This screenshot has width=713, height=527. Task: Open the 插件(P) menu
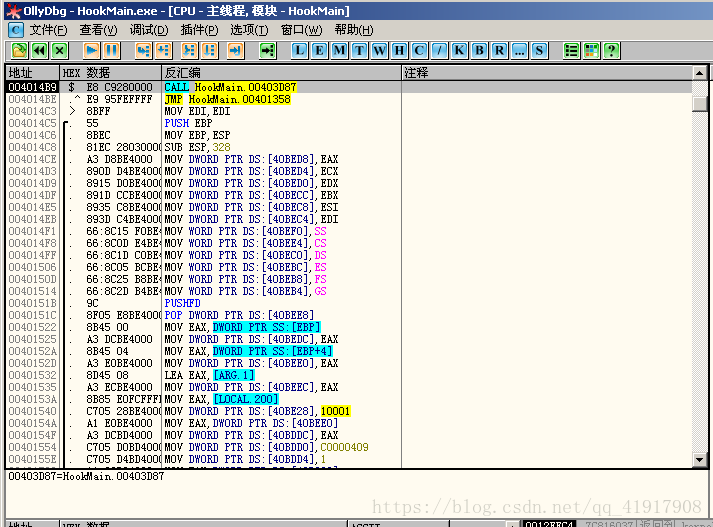point(199,30)
